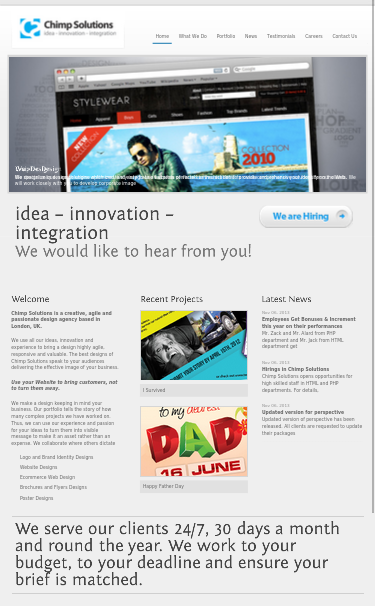The height and width of the screenshot is (606, 375).
Task: Open the I Survived project thumbnail
Action: pyautogui.click(x=194, y=345)
